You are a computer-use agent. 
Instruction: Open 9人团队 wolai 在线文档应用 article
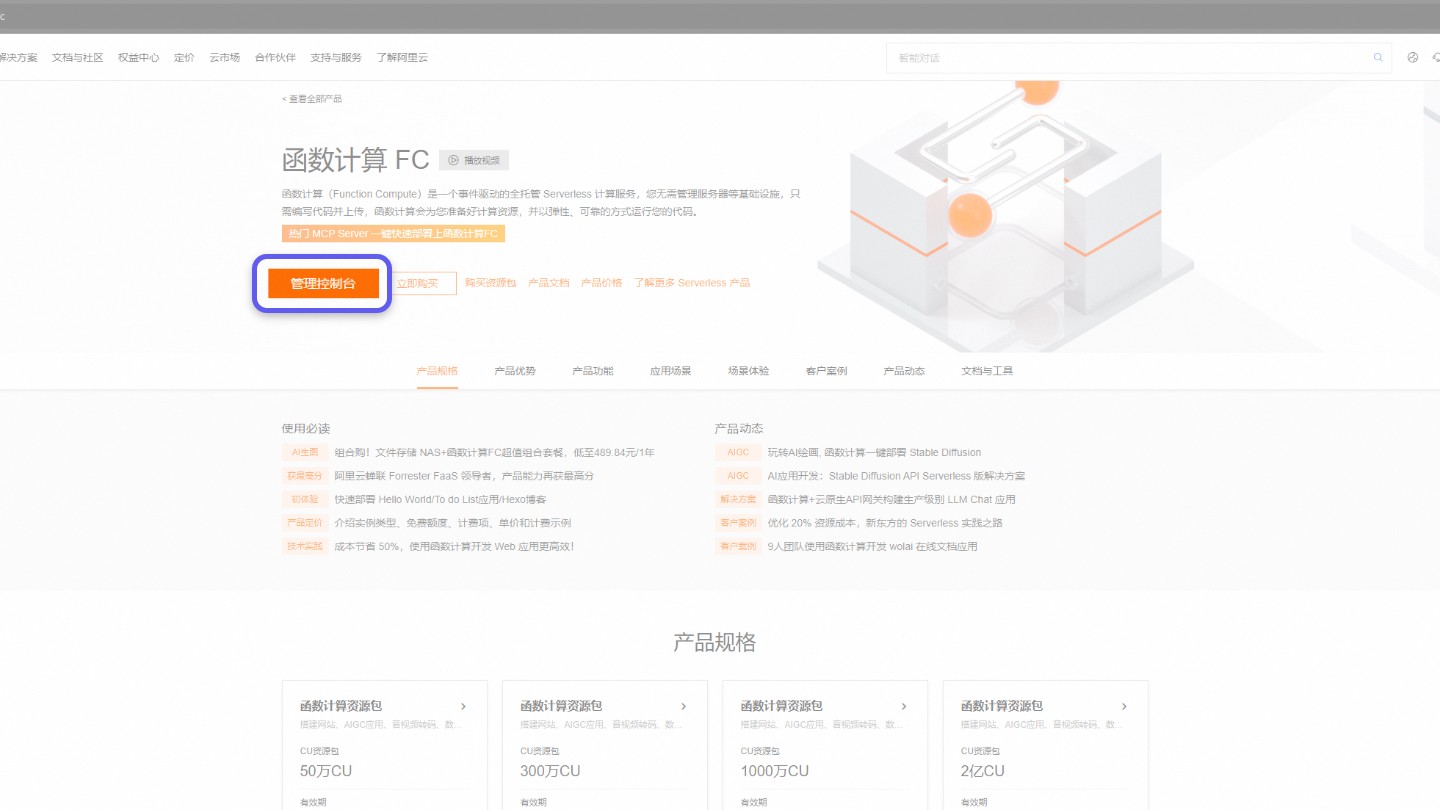(872, 546)
